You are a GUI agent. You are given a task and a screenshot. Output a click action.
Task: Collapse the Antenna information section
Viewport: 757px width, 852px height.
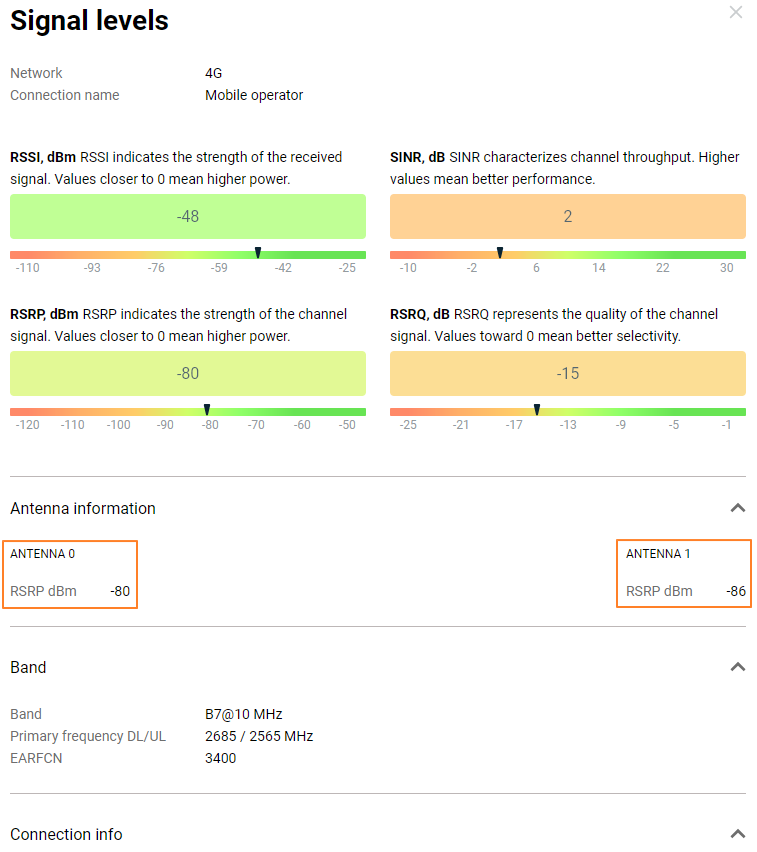click(738, 508)
